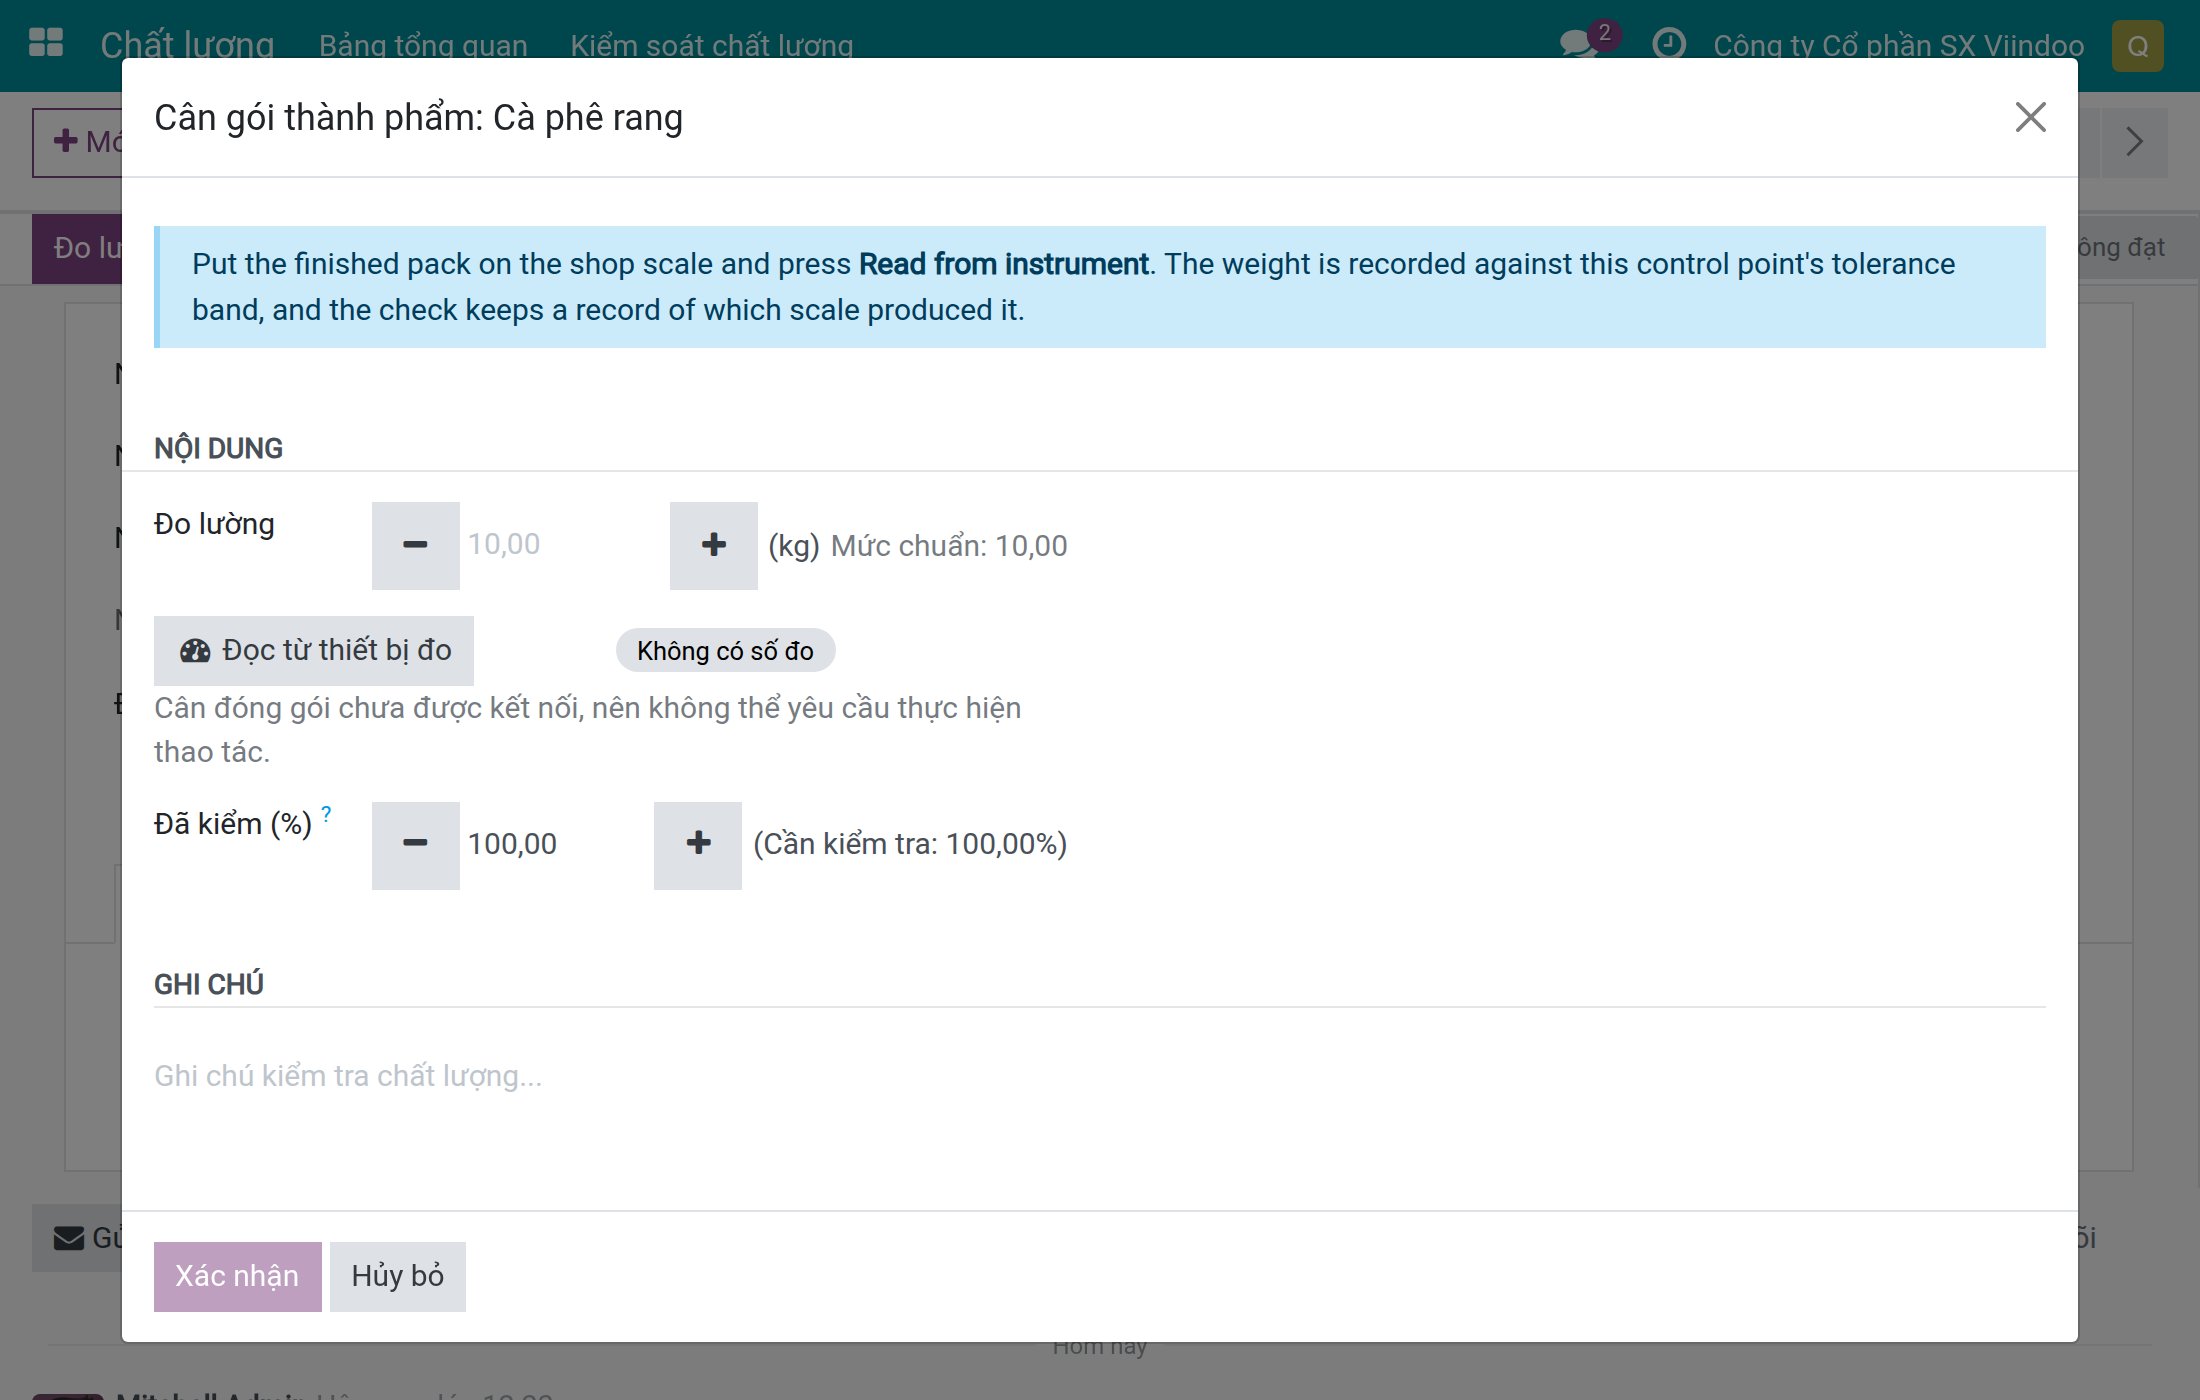2200x1400 pixels.
Task: Click the Đã kiểm (%) input field
Action: pyautogui.click(x=556, y=845)
